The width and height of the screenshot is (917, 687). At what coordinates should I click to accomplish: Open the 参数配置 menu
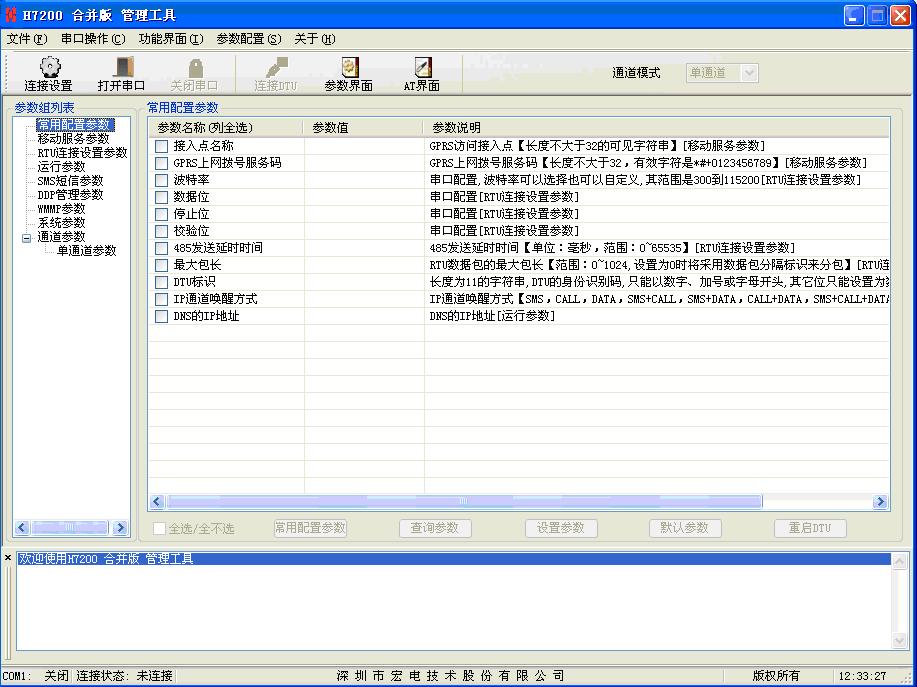[x=248, y=39]
